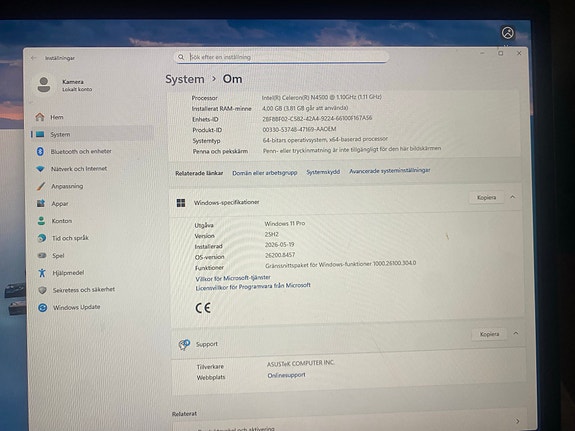The height and width of the screenshot is (431, 575).
Task: Click the Windows Update sync icon
Action: click(43, 307)
